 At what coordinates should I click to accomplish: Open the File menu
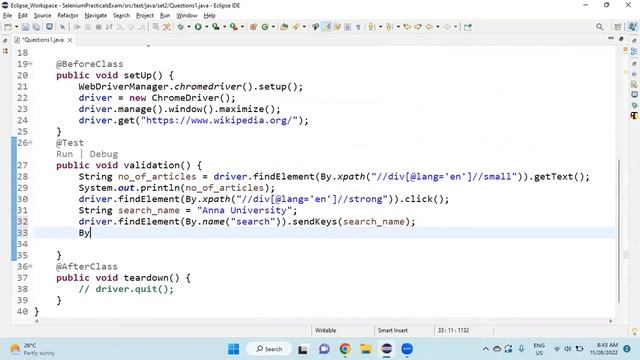pyautogui.click(x=7, y=16)
